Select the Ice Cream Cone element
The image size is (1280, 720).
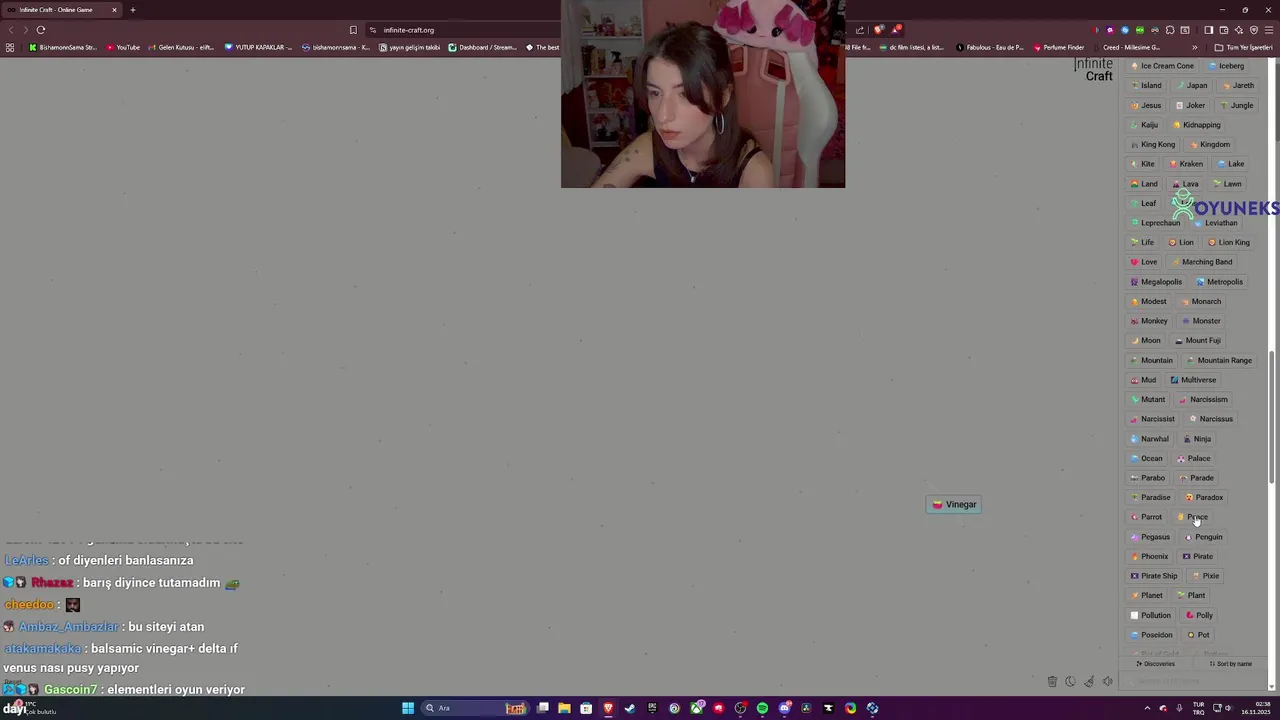(x=1162, y=66)
